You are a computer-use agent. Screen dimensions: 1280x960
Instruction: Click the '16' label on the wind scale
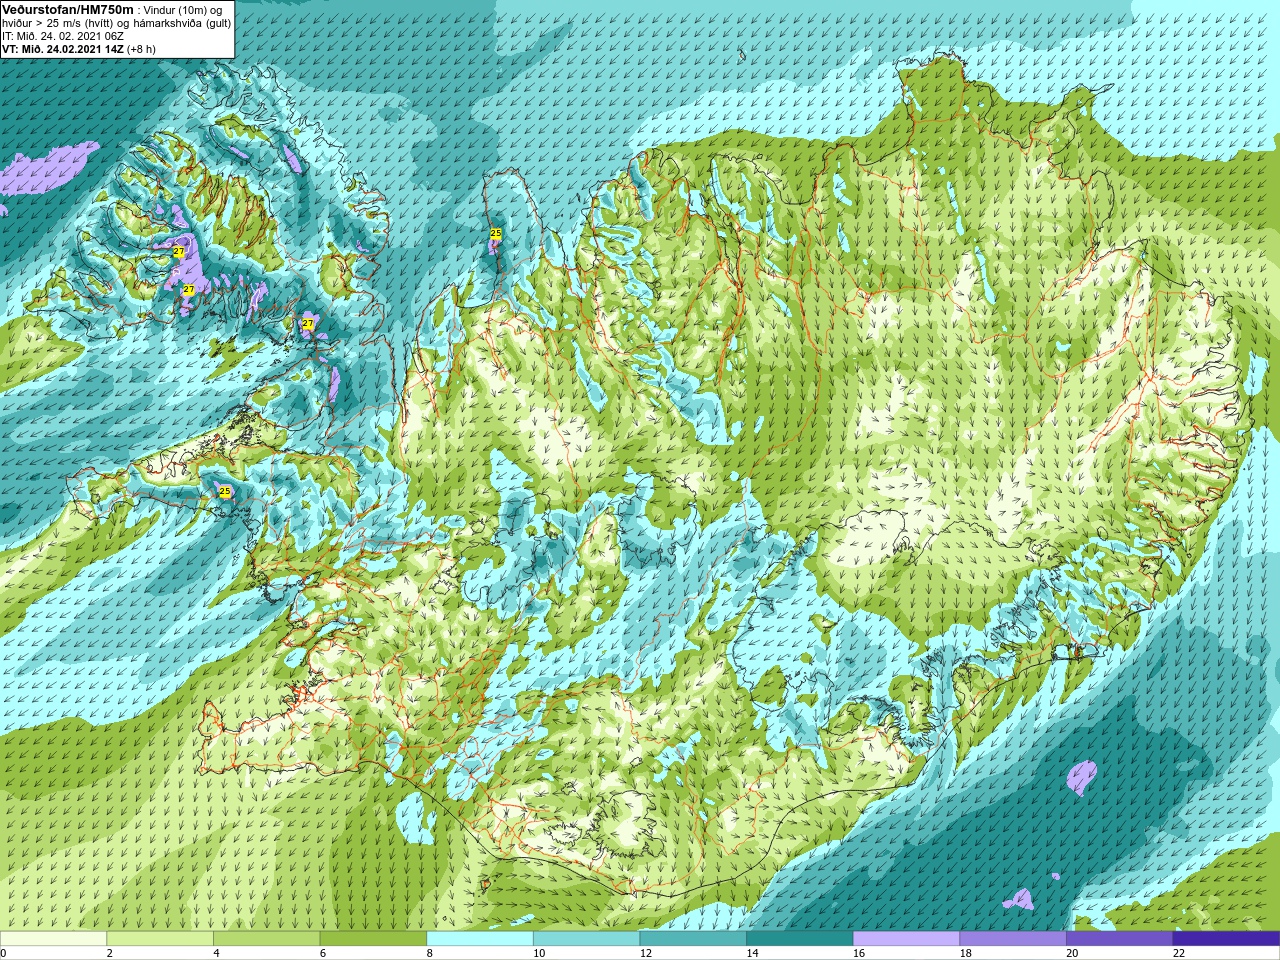[859, 953]
